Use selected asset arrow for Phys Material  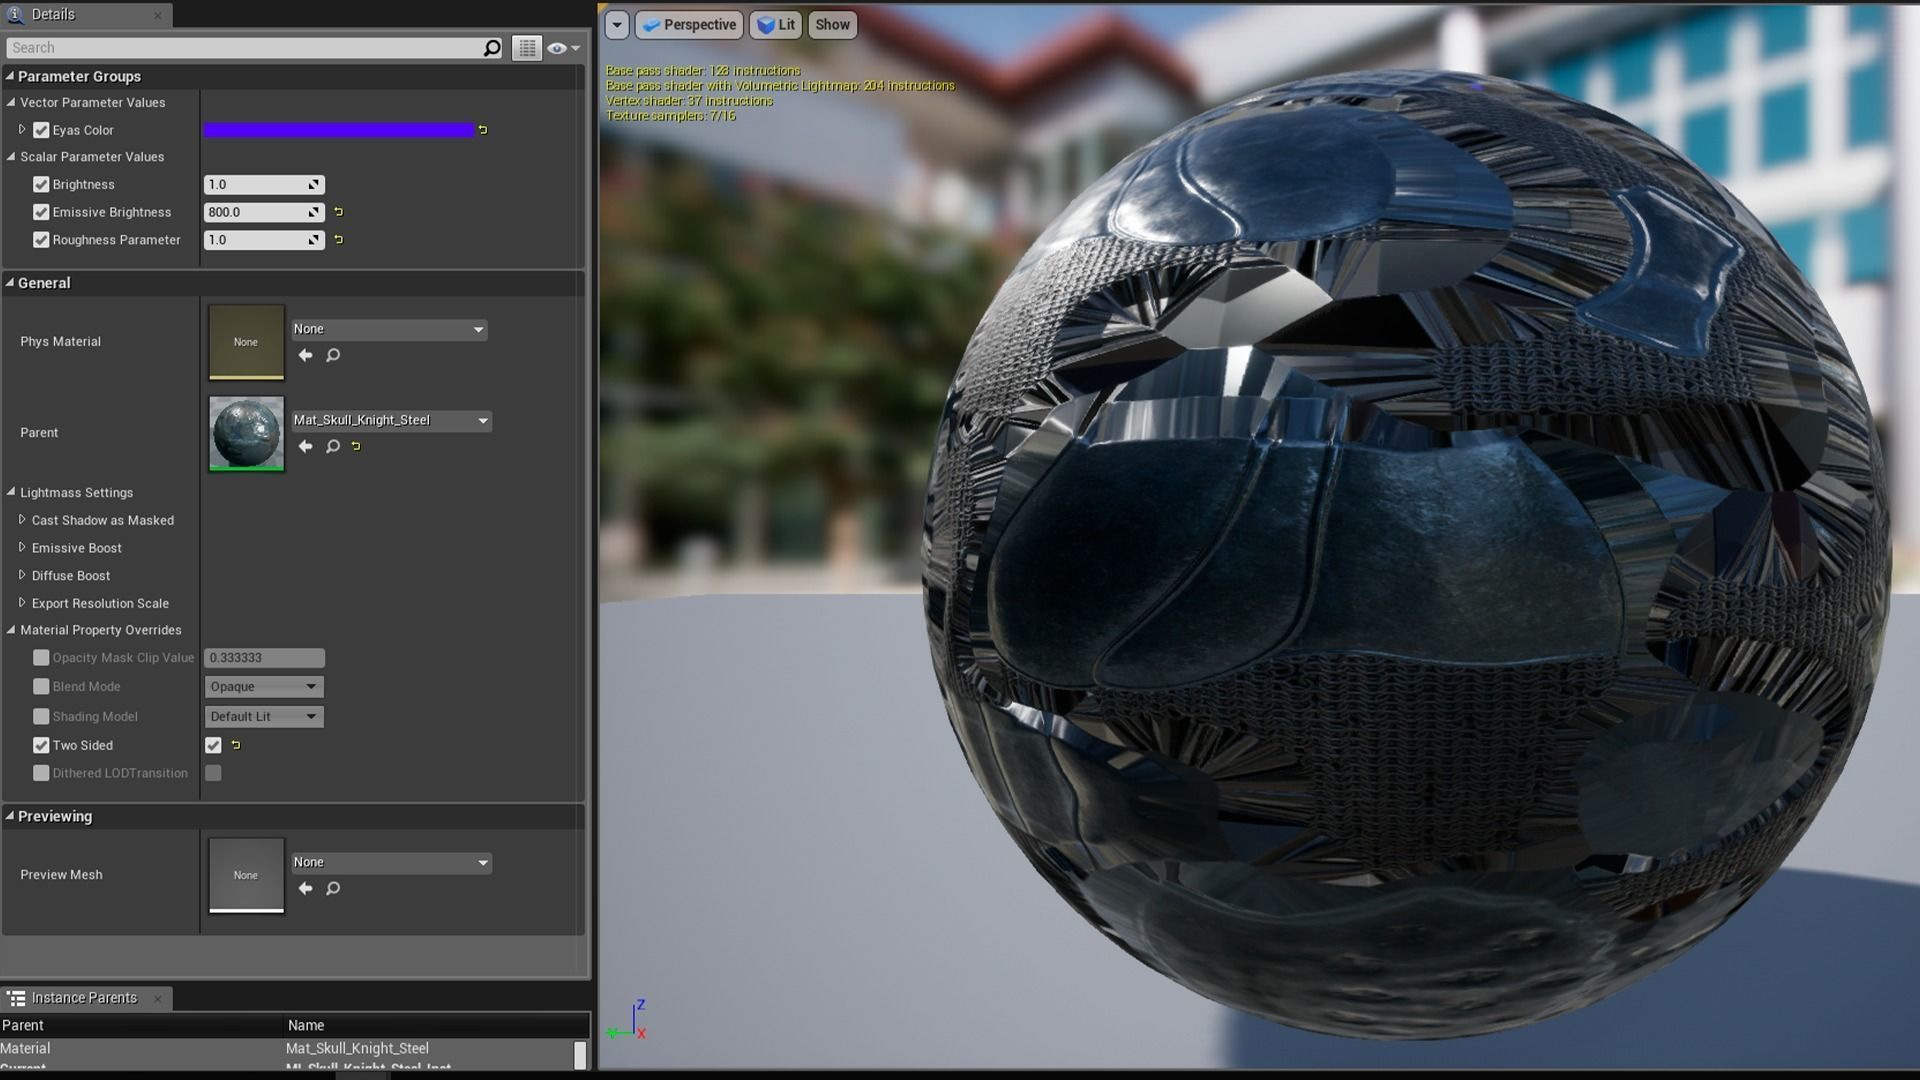coord(306,356)
